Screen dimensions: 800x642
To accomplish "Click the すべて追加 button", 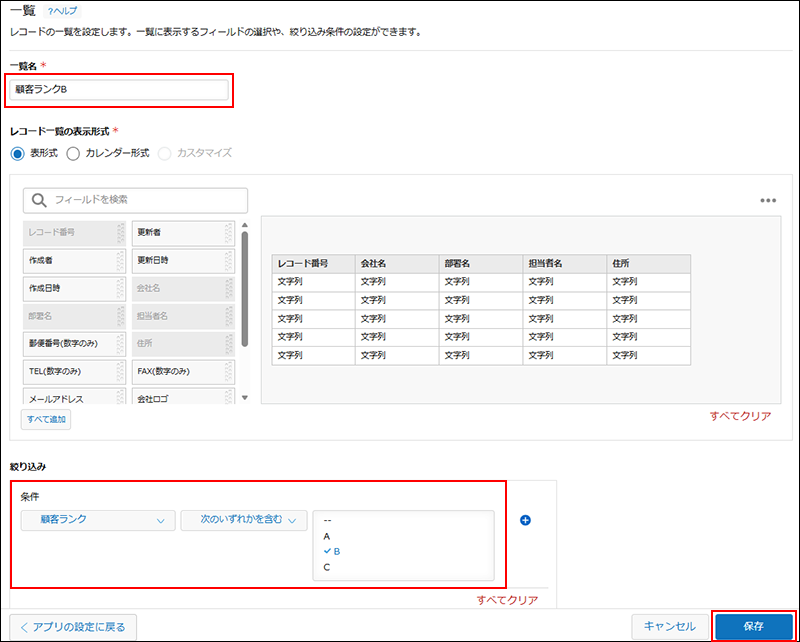I will click(x=46, y=419).
